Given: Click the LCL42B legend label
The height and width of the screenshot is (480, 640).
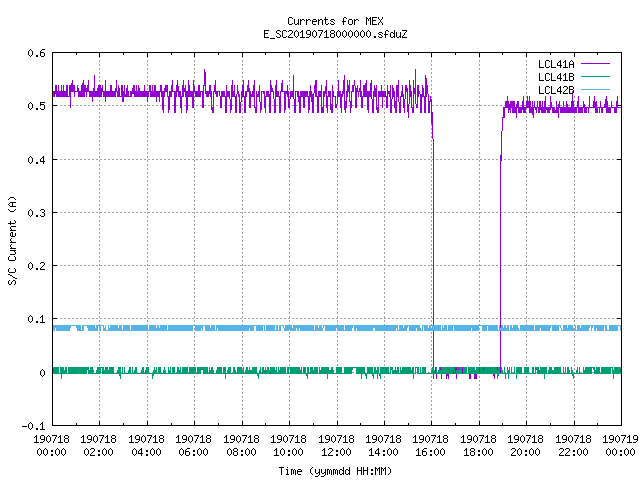Looking at the screenshot, I should click(x=556, y=90).
